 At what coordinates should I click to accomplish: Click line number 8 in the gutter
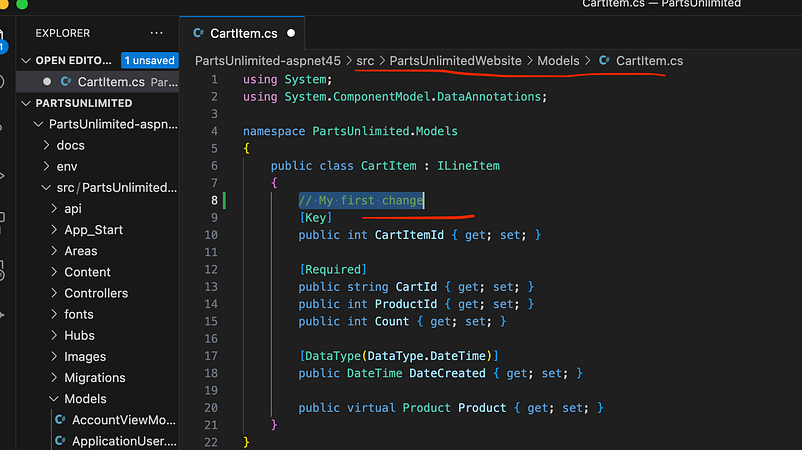(214, 200)
